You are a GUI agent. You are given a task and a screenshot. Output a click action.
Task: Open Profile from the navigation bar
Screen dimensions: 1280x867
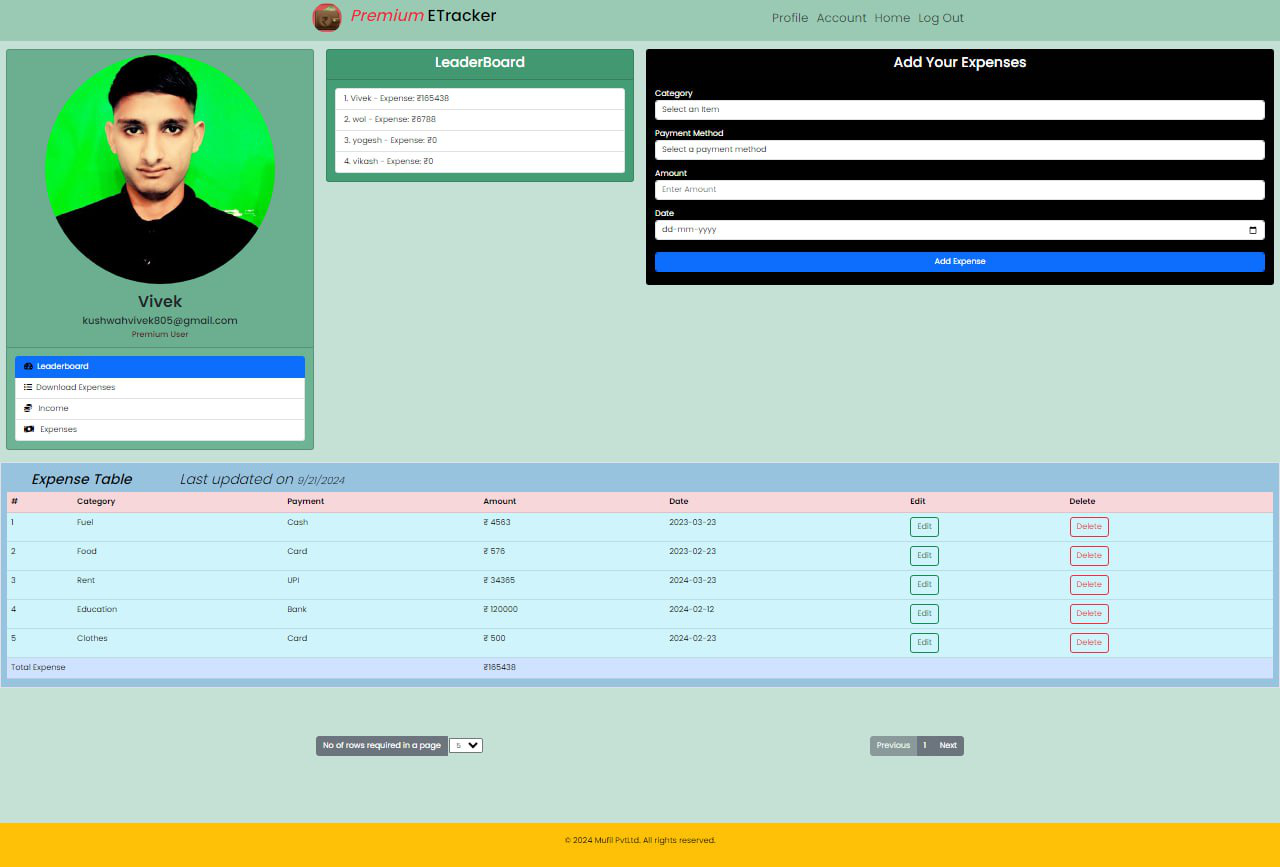pos(790,18)
